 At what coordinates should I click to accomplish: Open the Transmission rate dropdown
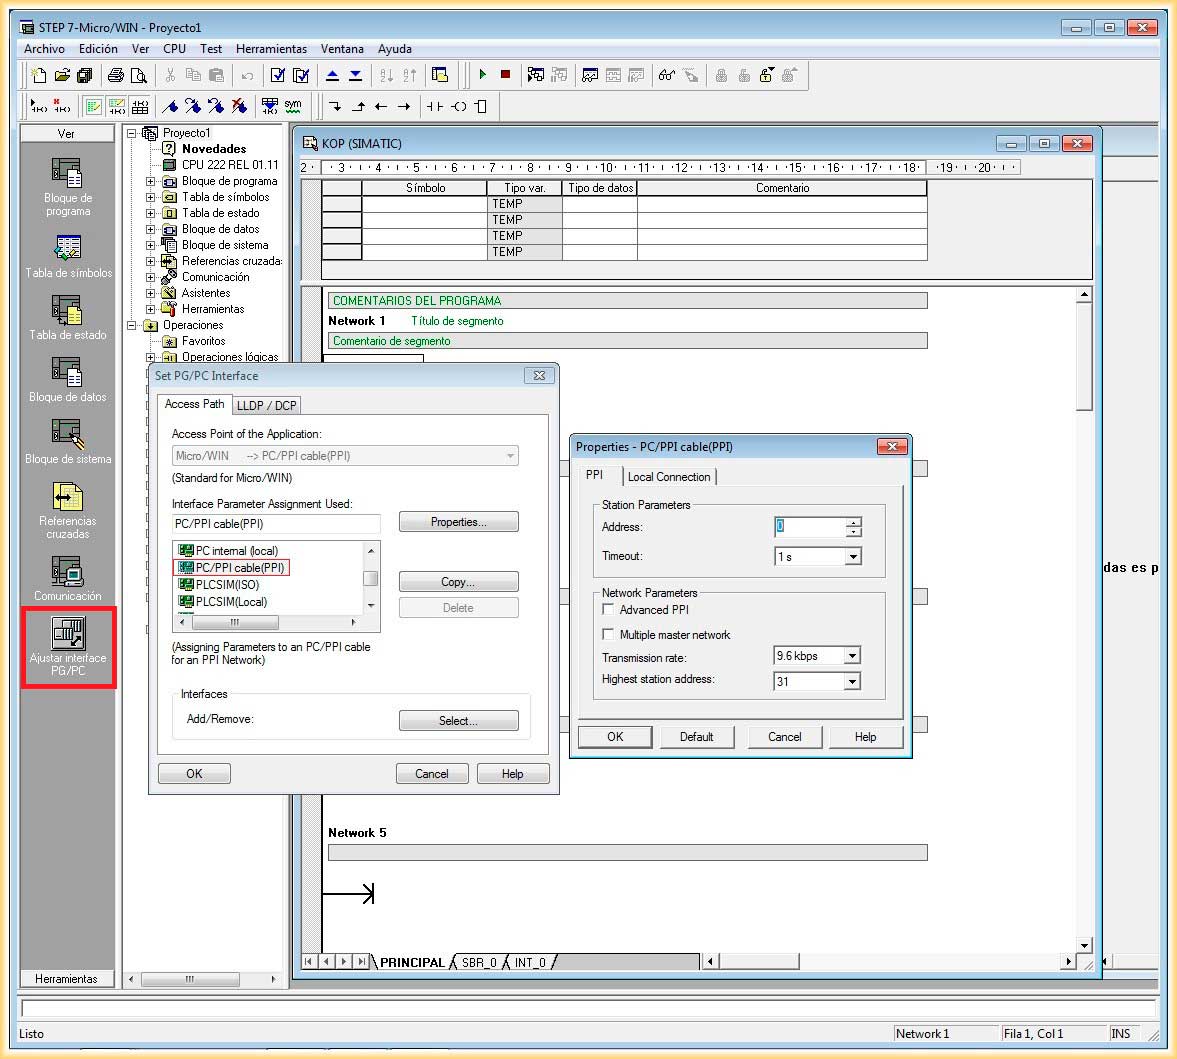[852, 656]
